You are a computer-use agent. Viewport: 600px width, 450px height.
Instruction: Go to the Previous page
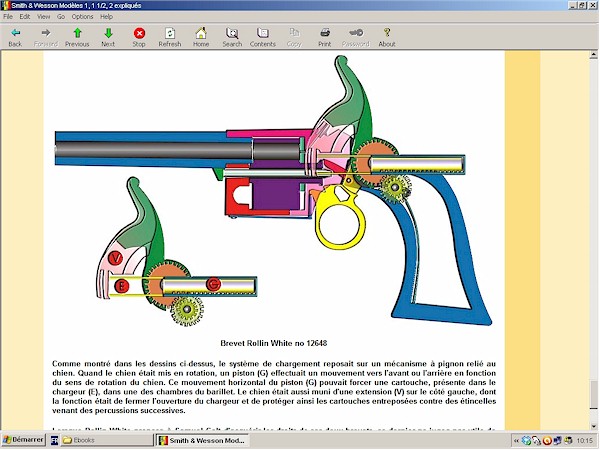[x=77, y=37]
